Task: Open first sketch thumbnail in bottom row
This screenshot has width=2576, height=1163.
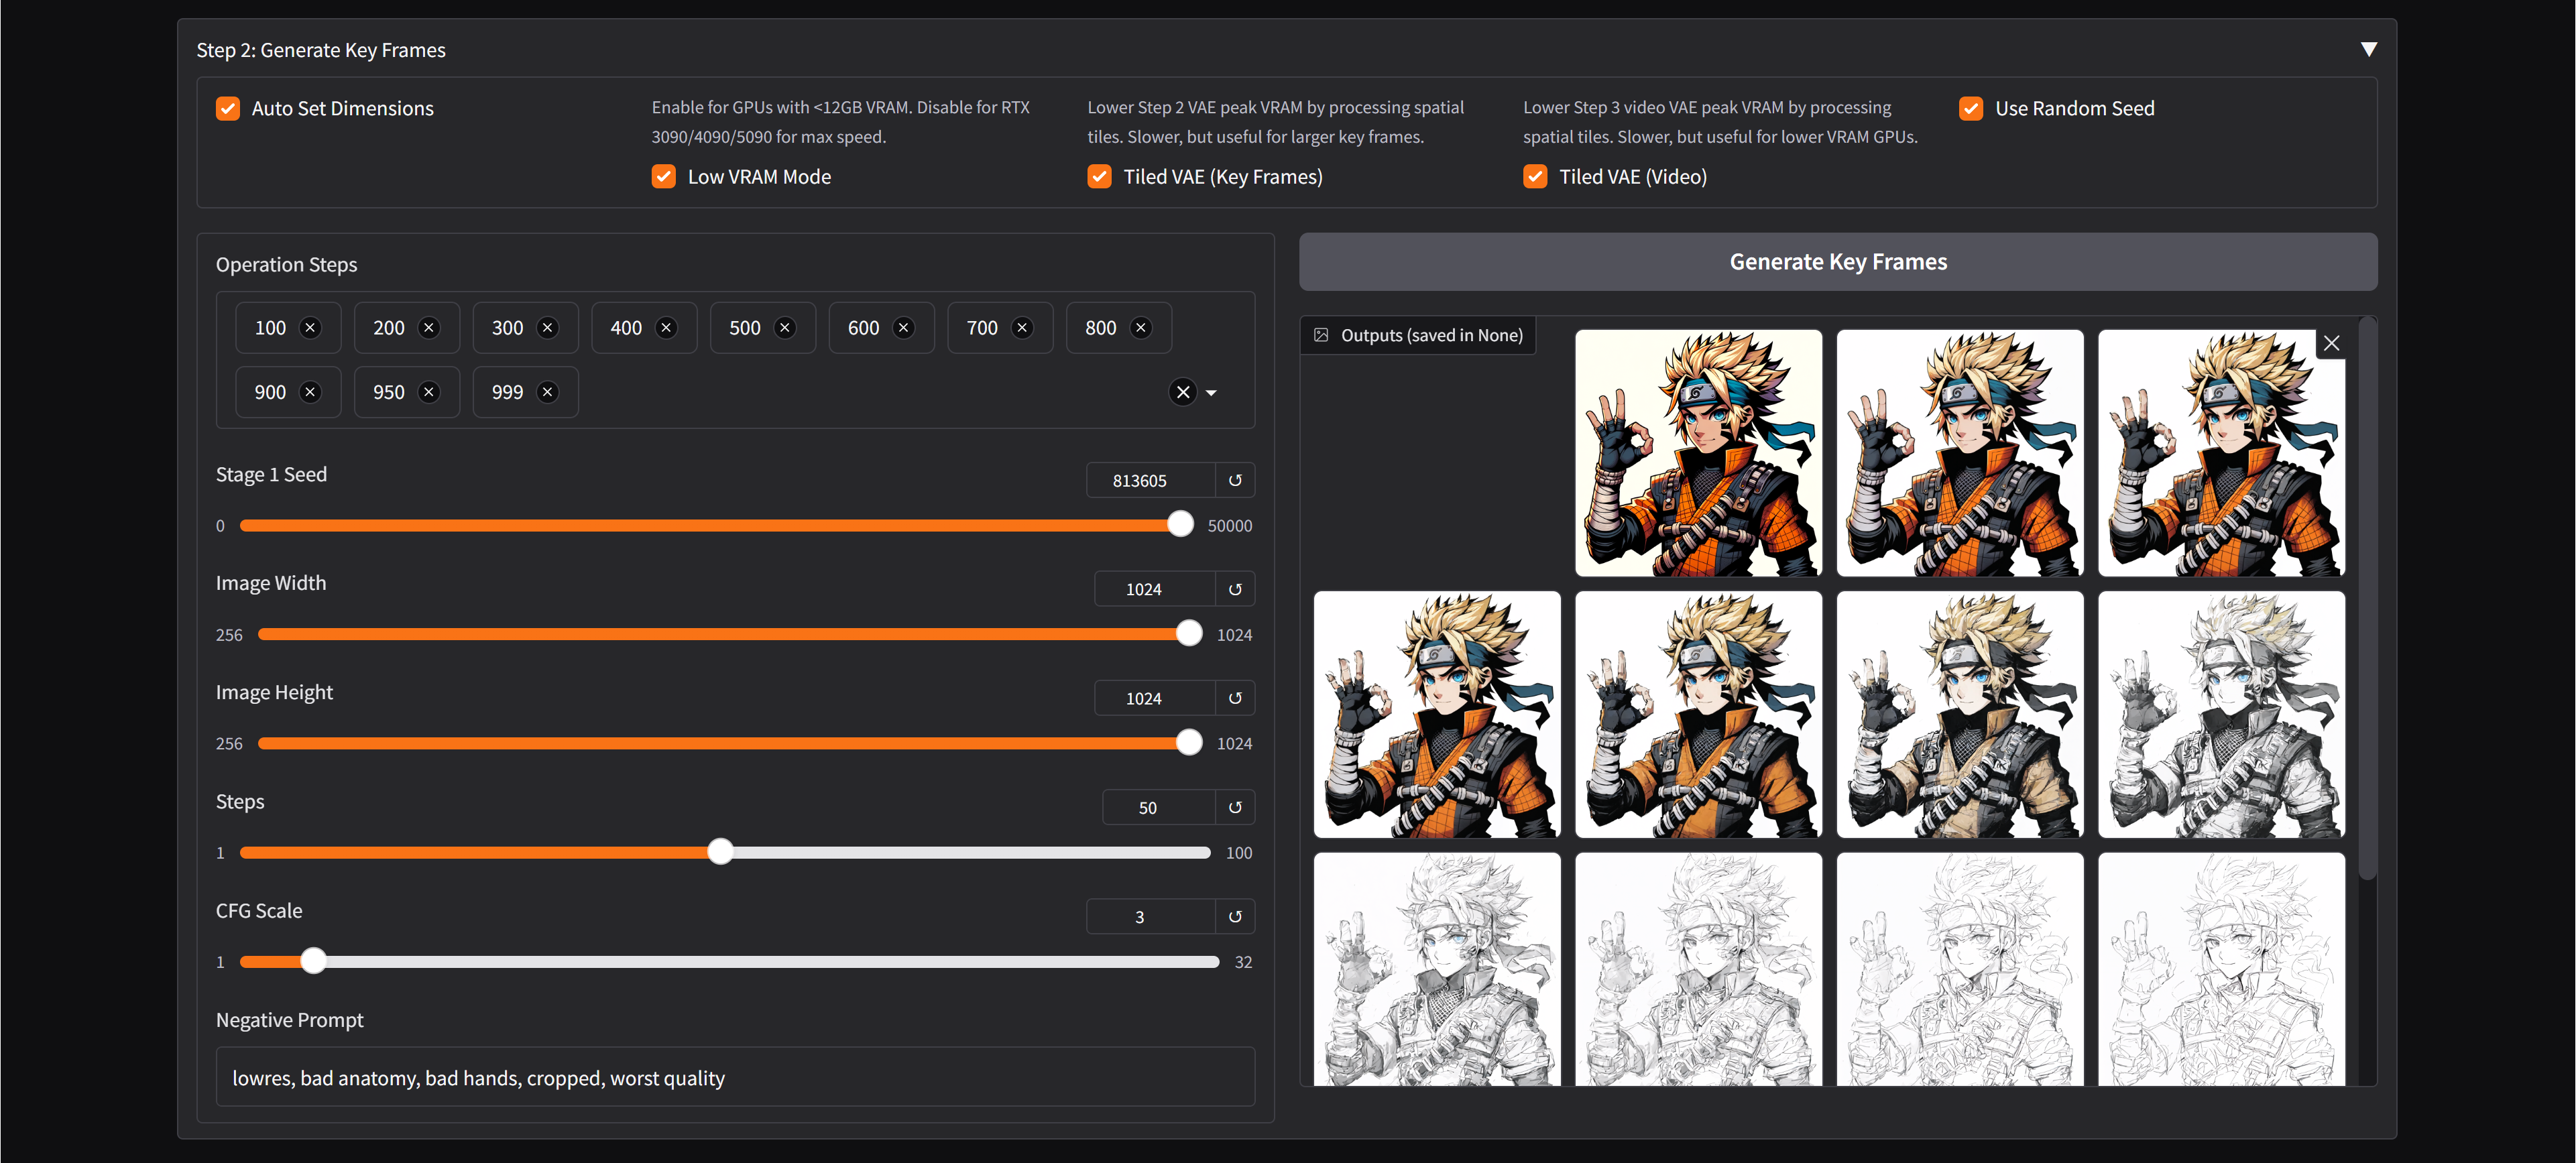Action: [x=1437, y=969]
